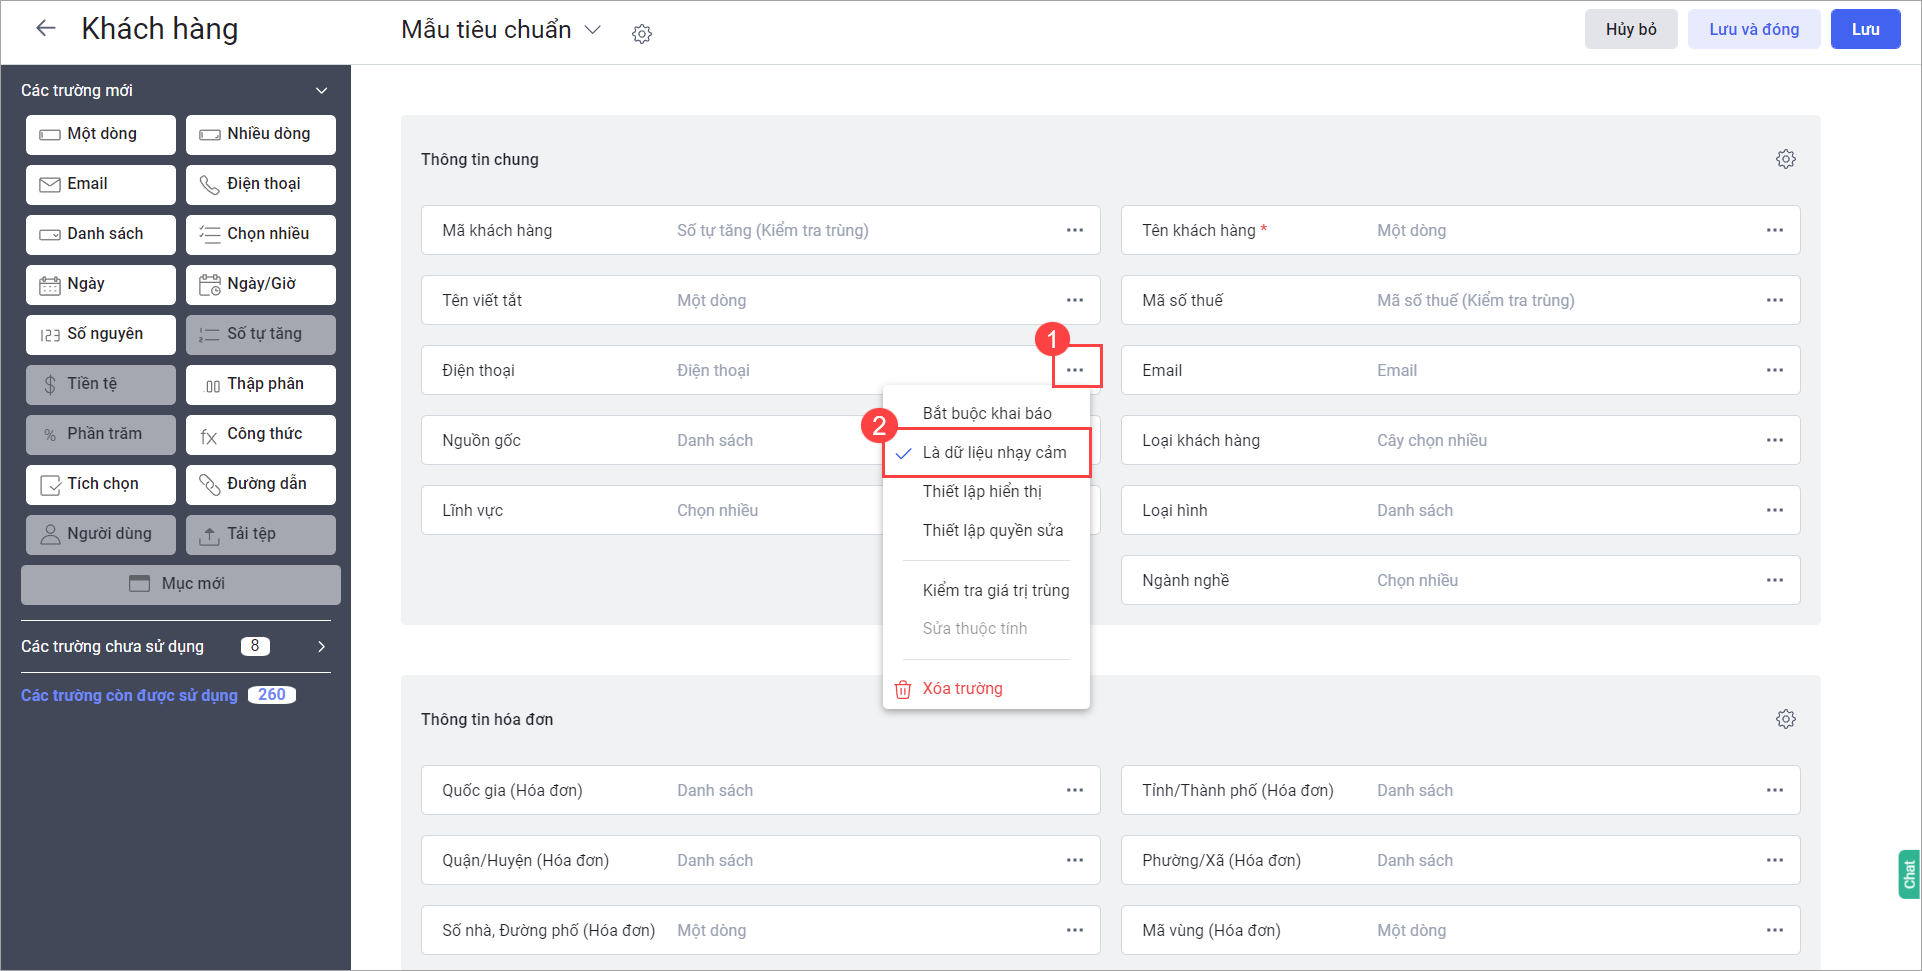Screen dimensions: 1922x971
Task: Open options menu for Loại hình field
Action: [1775, 510]
